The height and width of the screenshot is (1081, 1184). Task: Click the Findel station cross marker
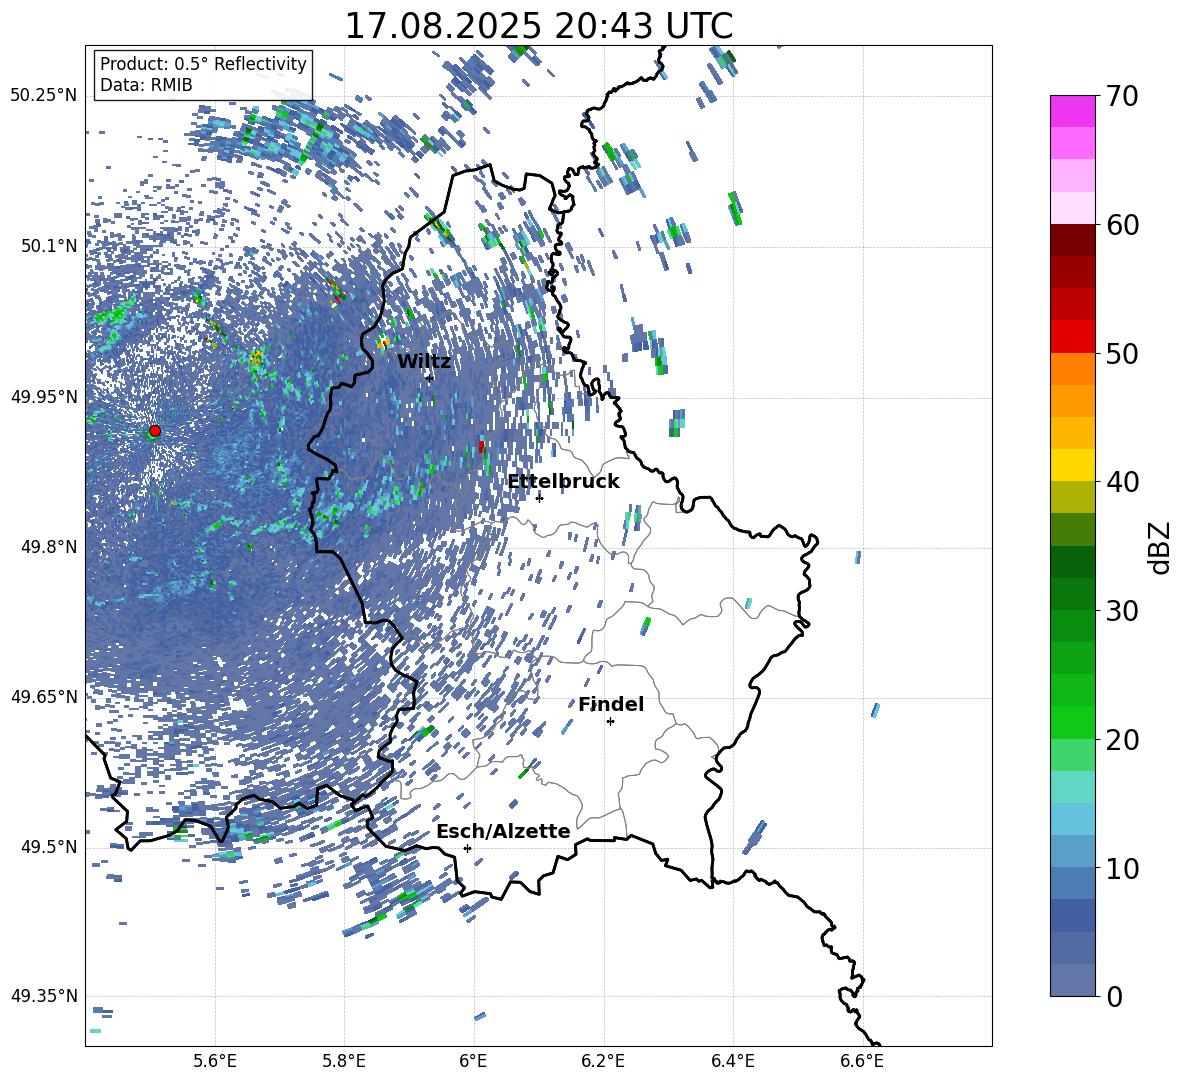coord(610,722)
